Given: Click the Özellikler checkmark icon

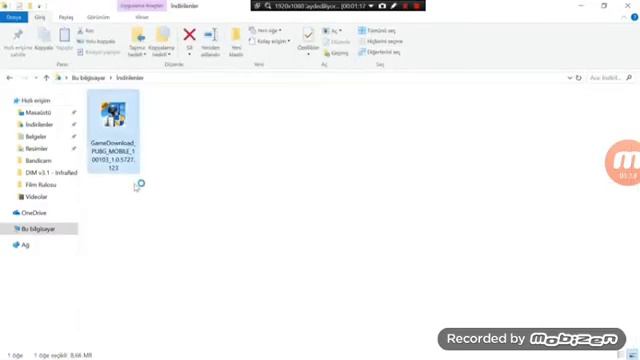Looking at the screenshot, I should 308,35.
